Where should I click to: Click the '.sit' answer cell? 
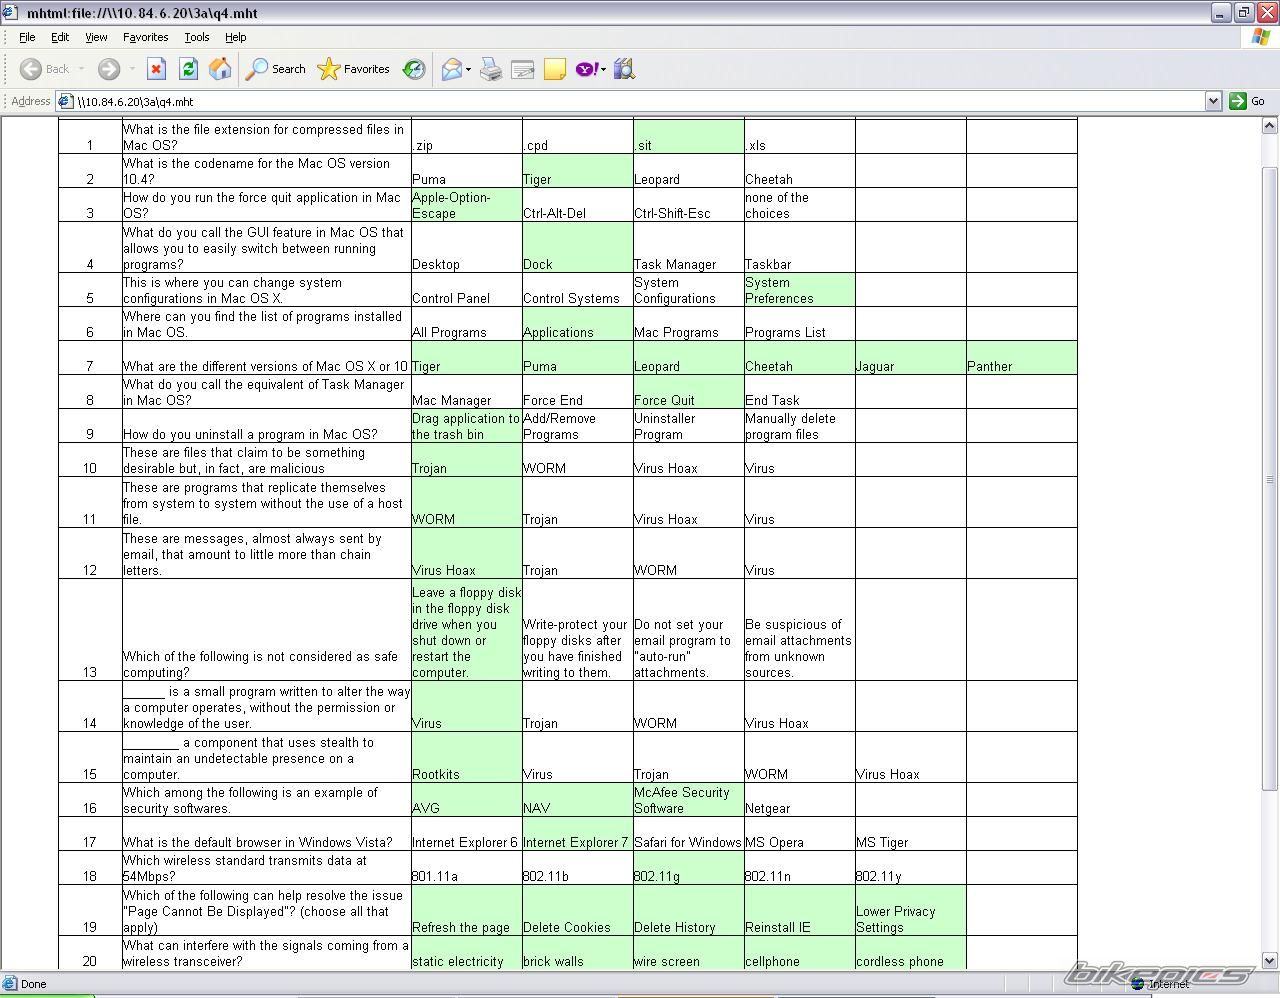coord(688,137)
